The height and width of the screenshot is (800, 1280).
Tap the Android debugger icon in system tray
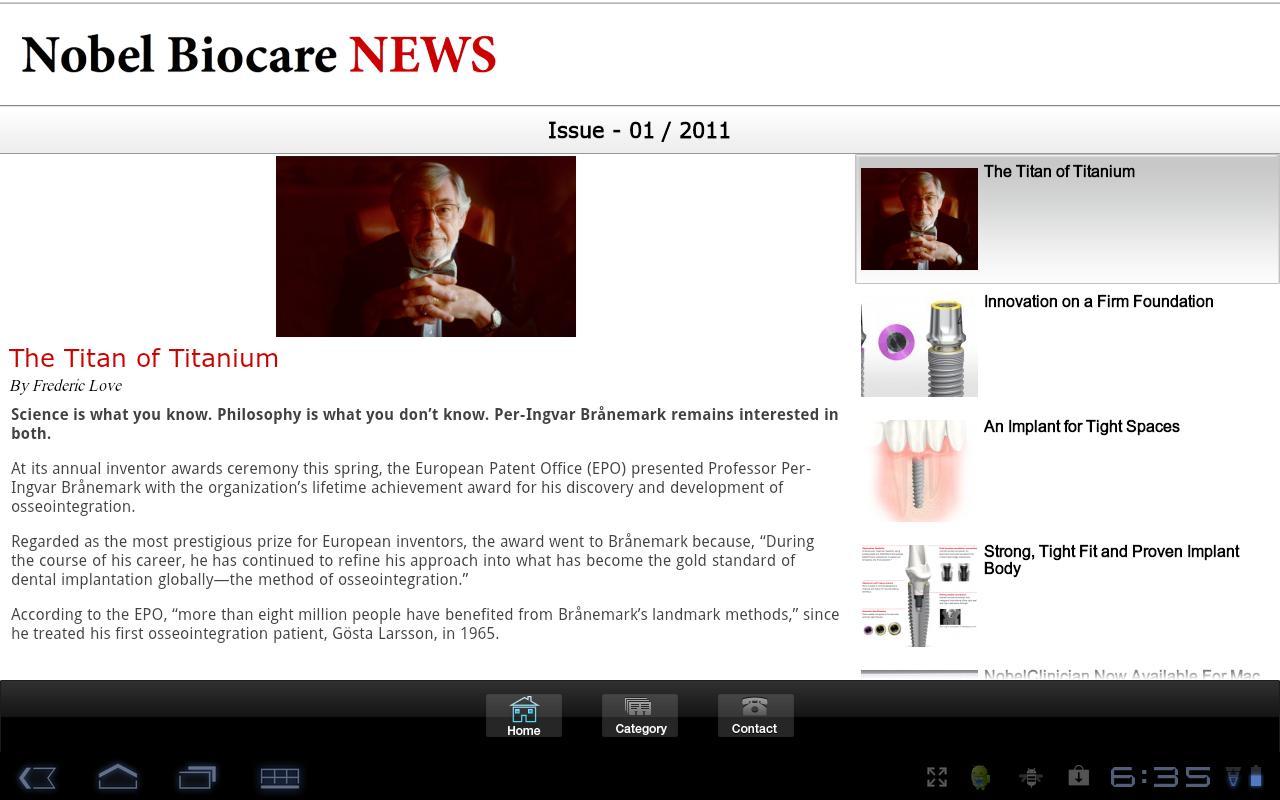pyautogui.click(x=981, y=777)
